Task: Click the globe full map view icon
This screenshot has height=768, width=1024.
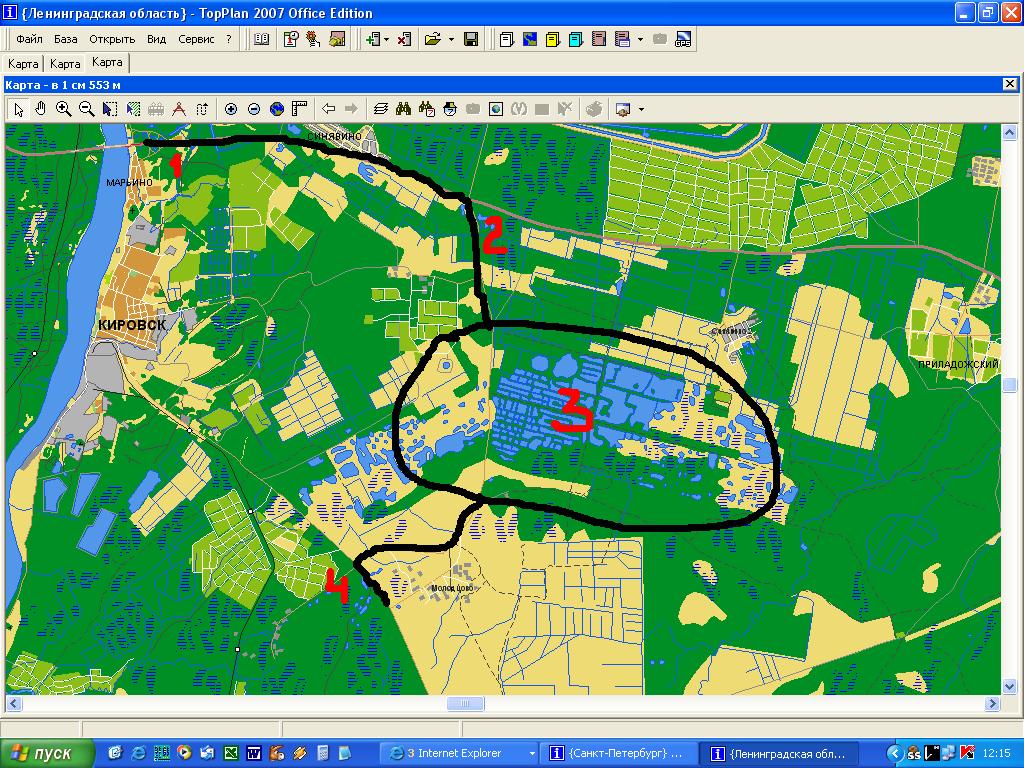Action: click(x=277, y=109)
